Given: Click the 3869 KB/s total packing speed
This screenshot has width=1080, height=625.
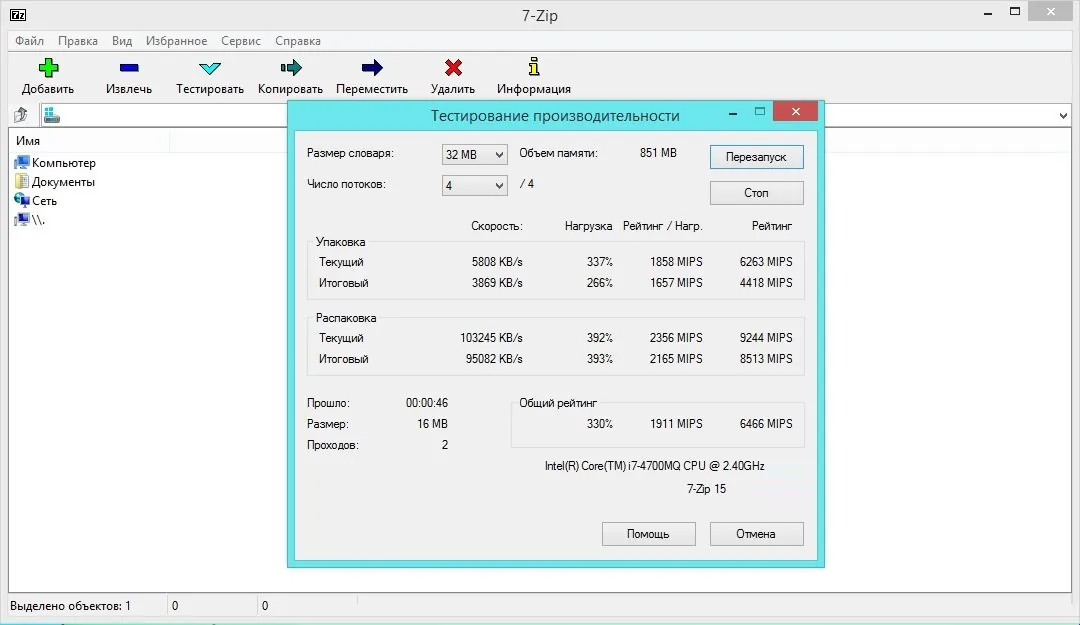Looking at the screenshot, I should (497, 283).
